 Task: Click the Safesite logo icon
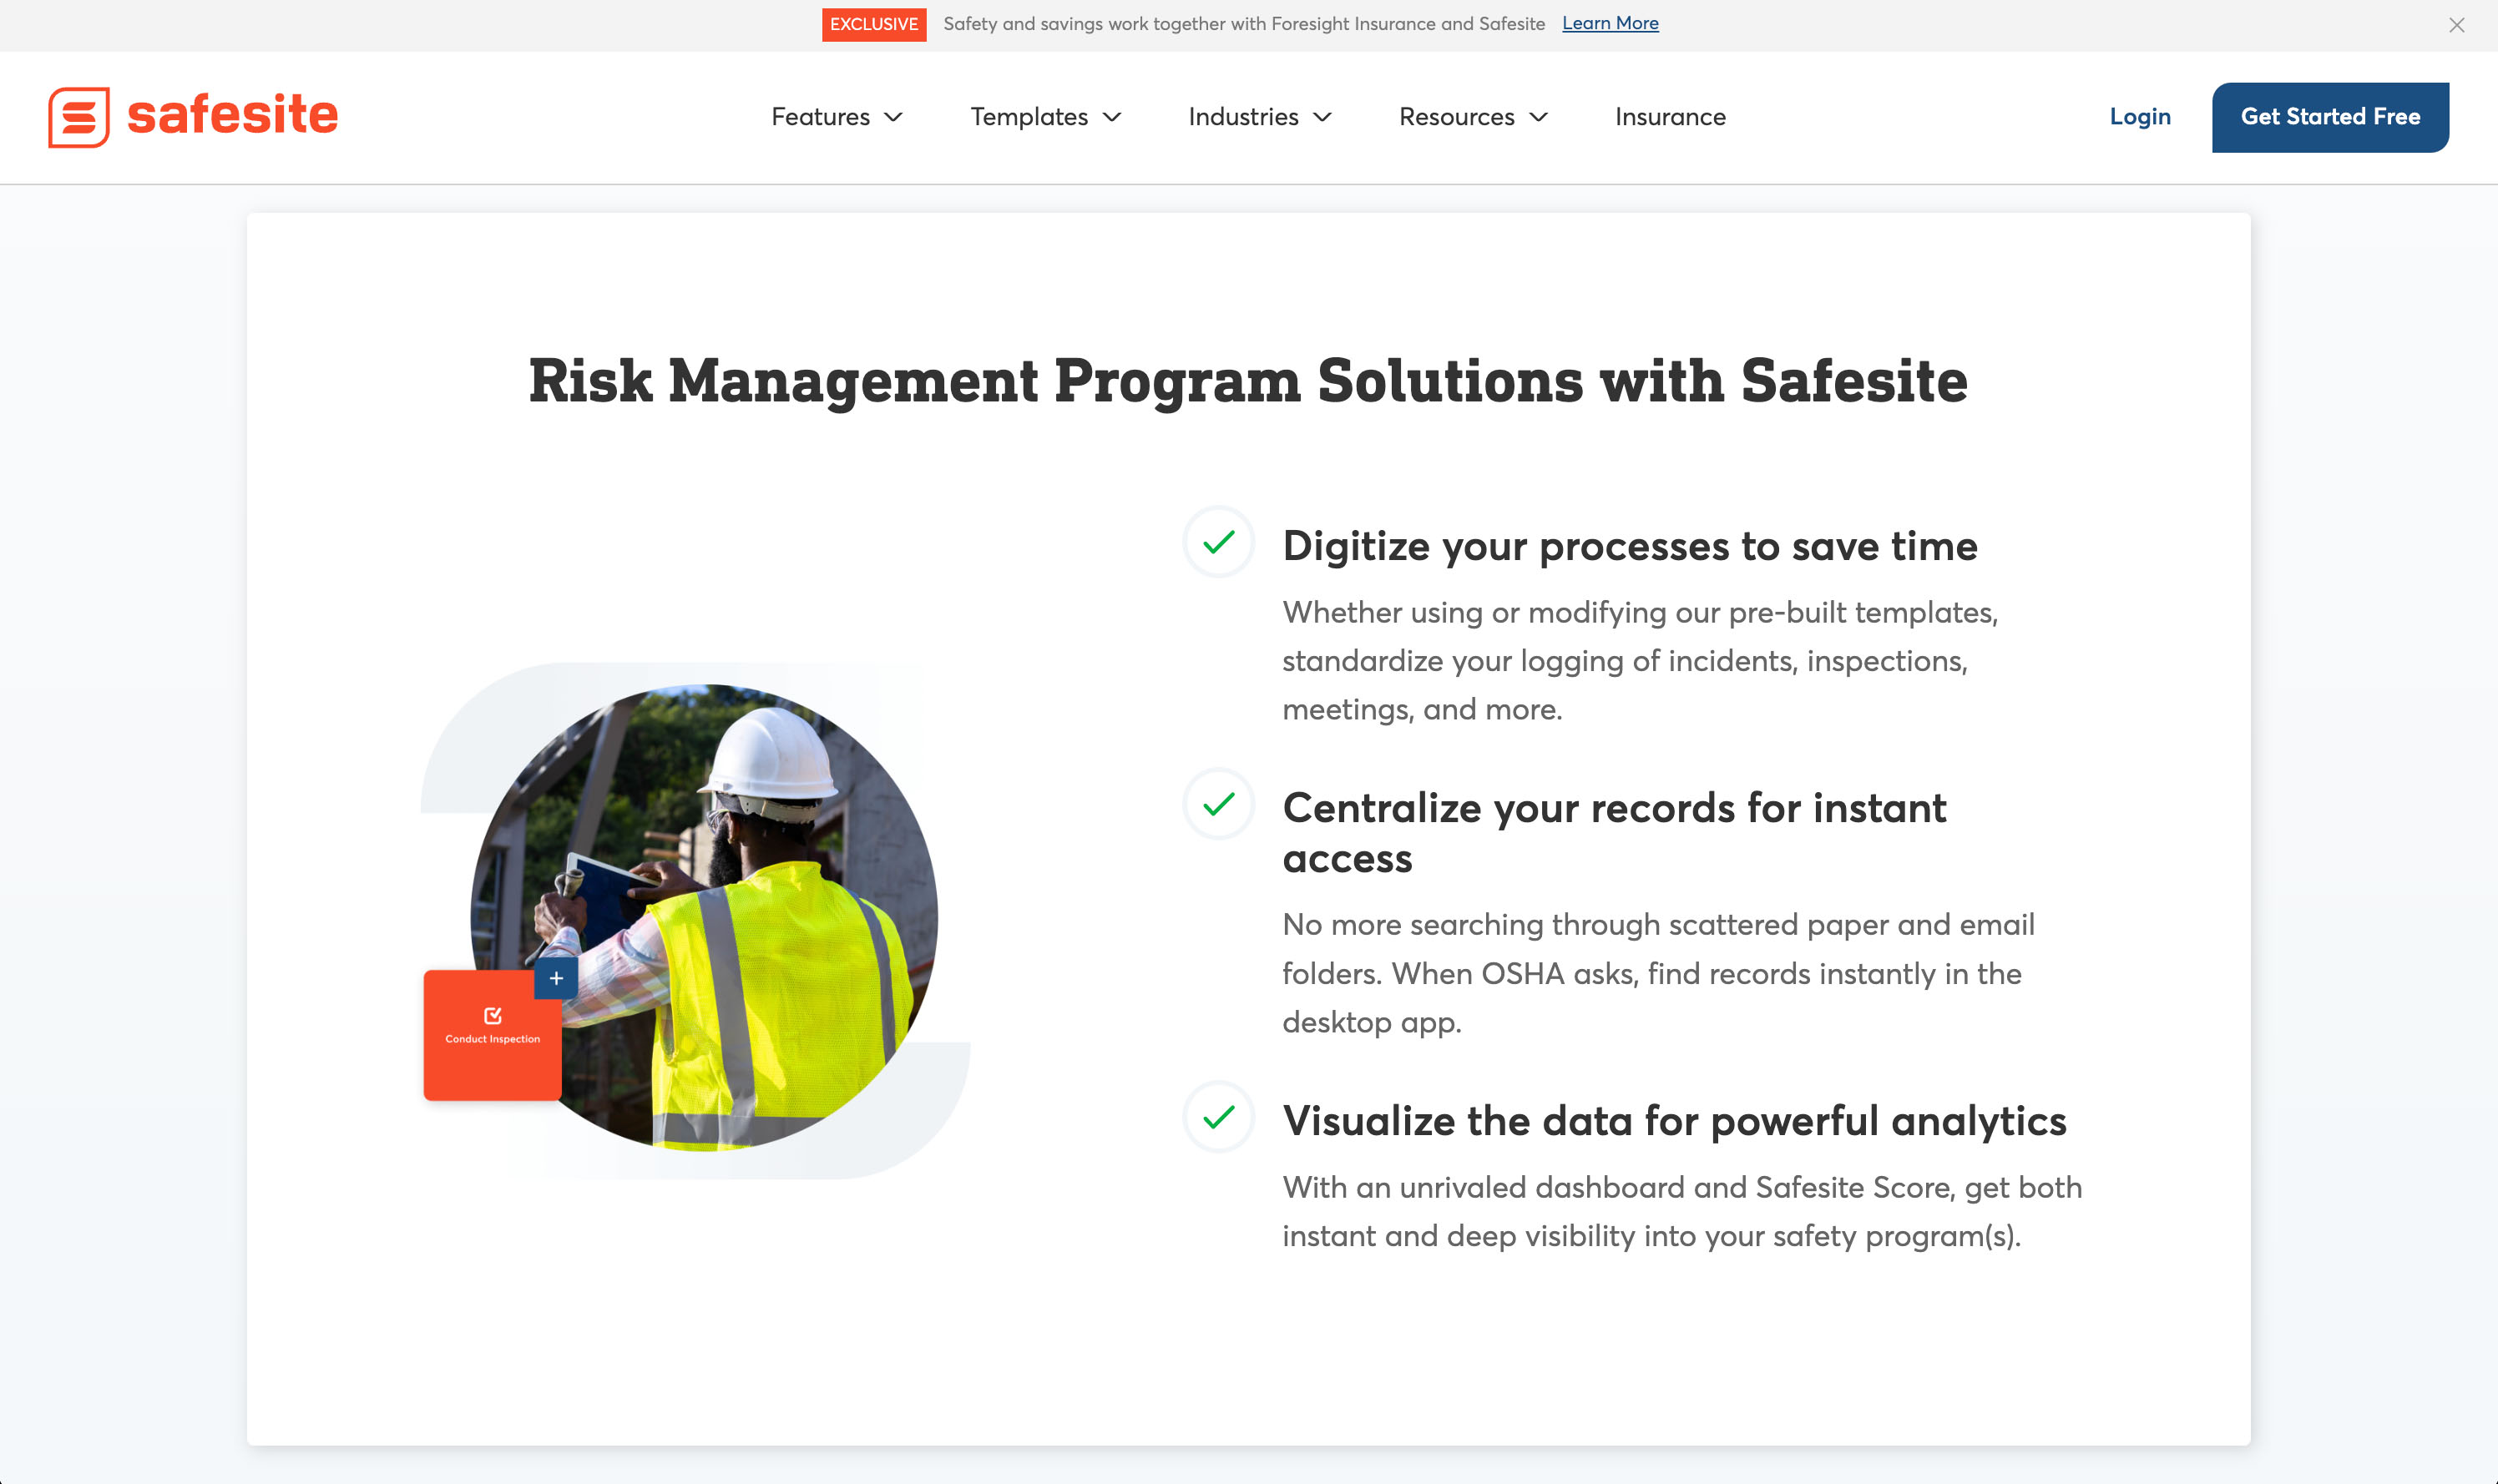click(79, 117)
